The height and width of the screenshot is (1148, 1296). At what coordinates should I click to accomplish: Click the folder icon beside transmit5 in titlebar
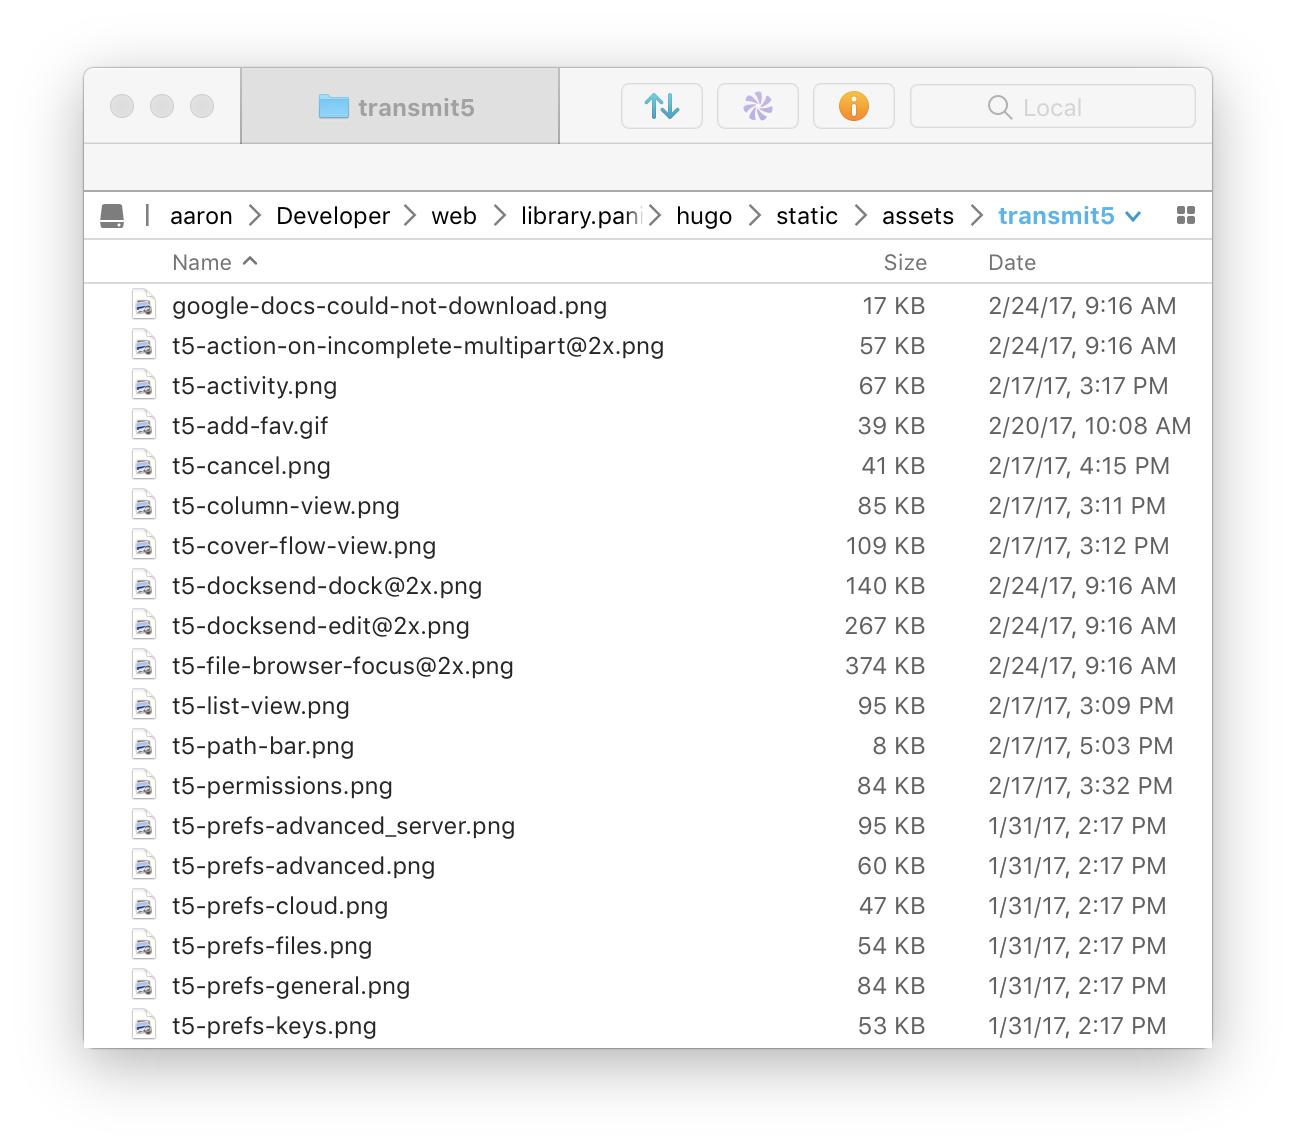pos(334,107)
